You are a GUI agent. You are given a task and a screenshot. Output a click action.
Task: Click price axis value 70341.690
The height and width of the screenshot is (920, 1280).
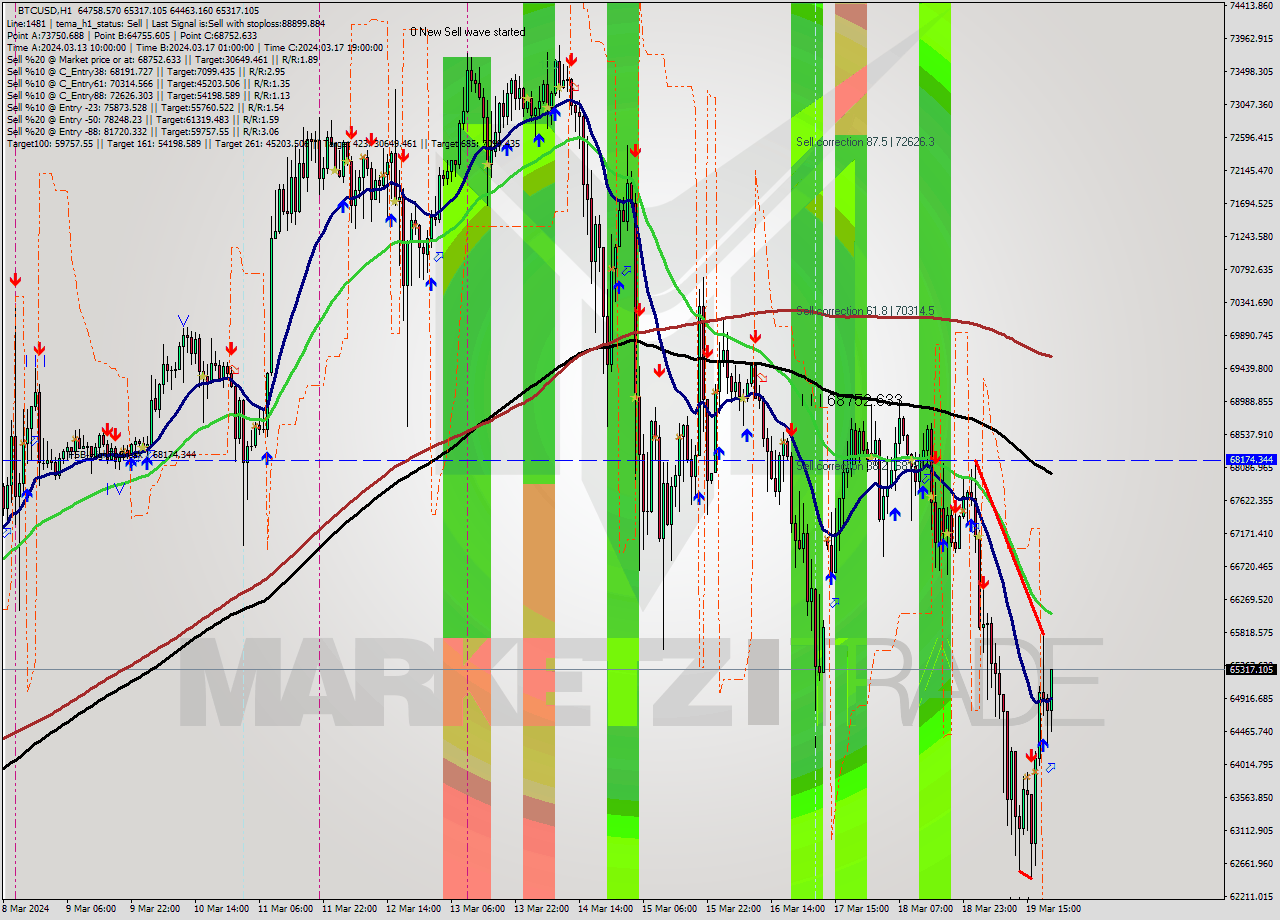click(x=1250, y=302)
